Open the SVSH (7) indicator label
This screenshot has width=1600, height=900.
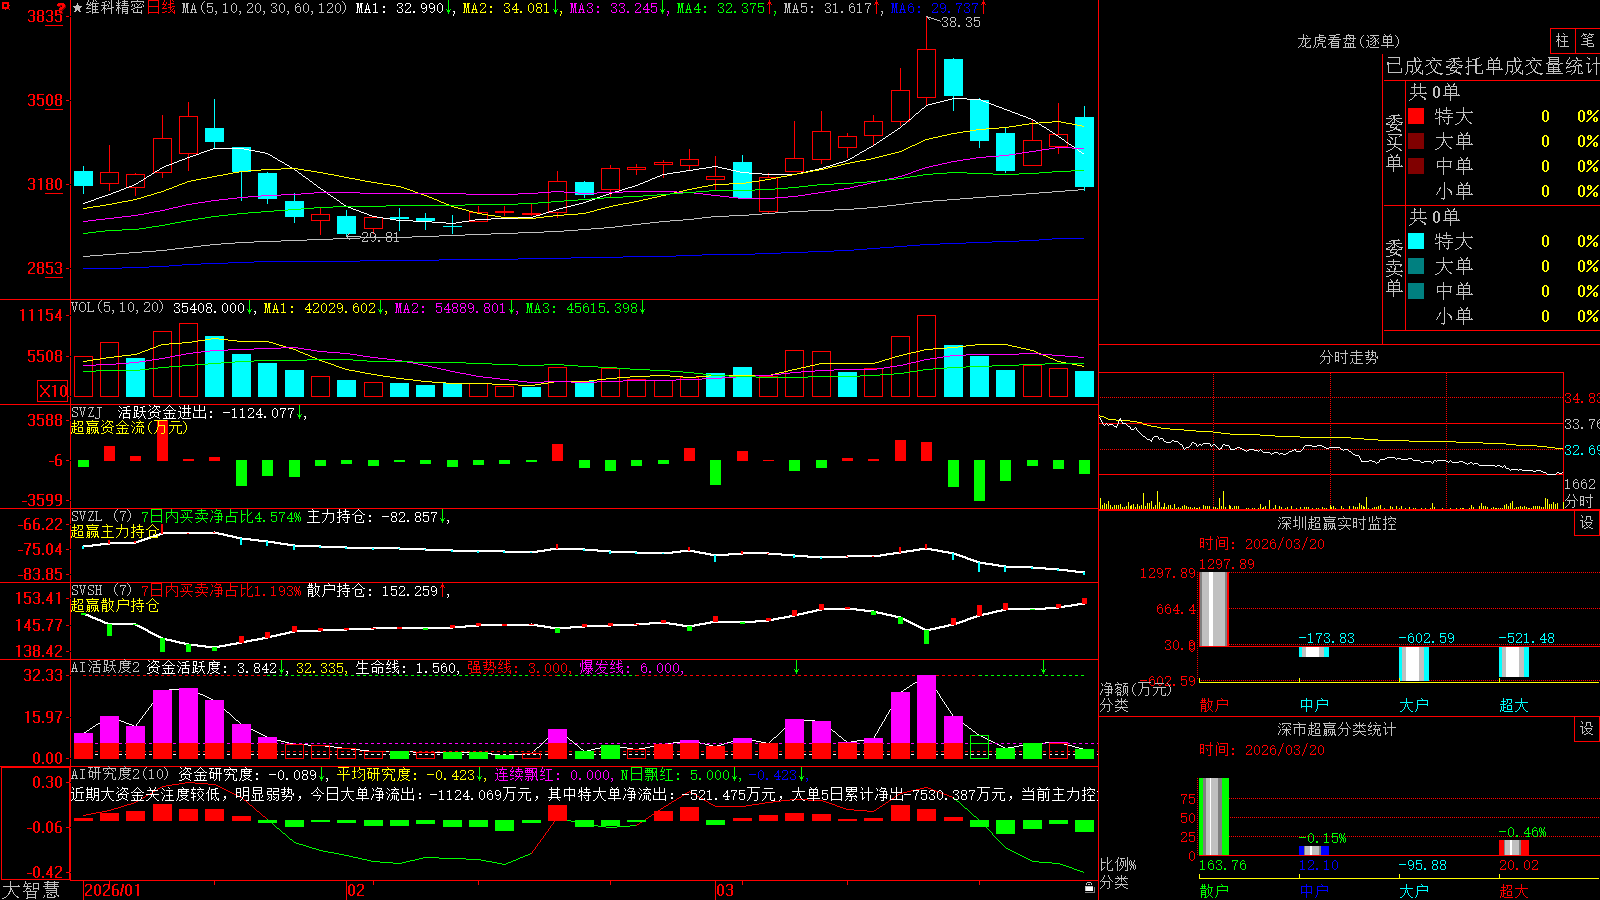coord(101,591)
